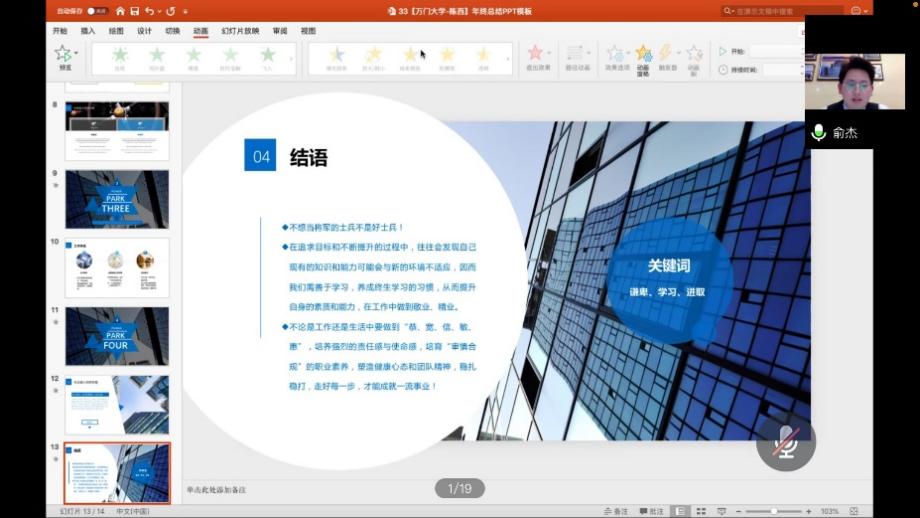Open the 视图 ribbon tab
The image size is (920, 518).
tap(308, 31)
